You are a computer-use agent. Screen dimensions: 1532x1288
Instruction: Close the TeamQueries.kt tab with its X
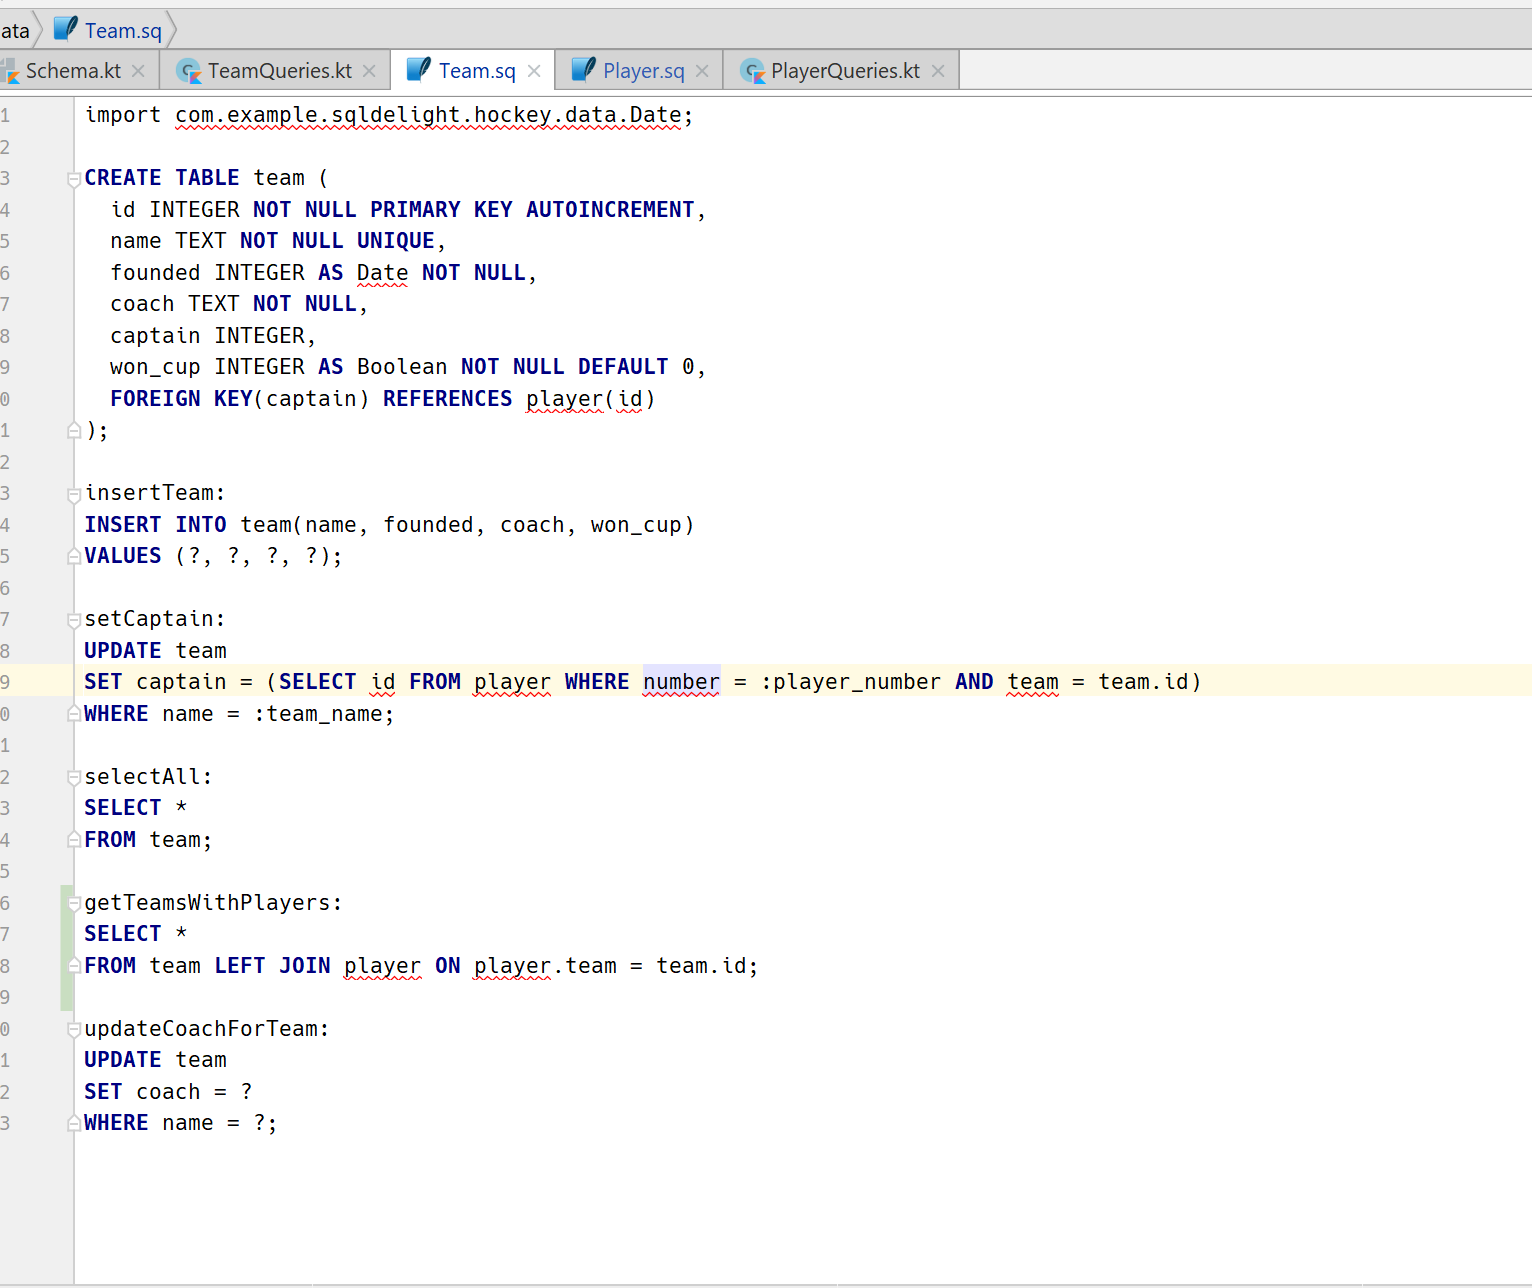pos(370,71)
